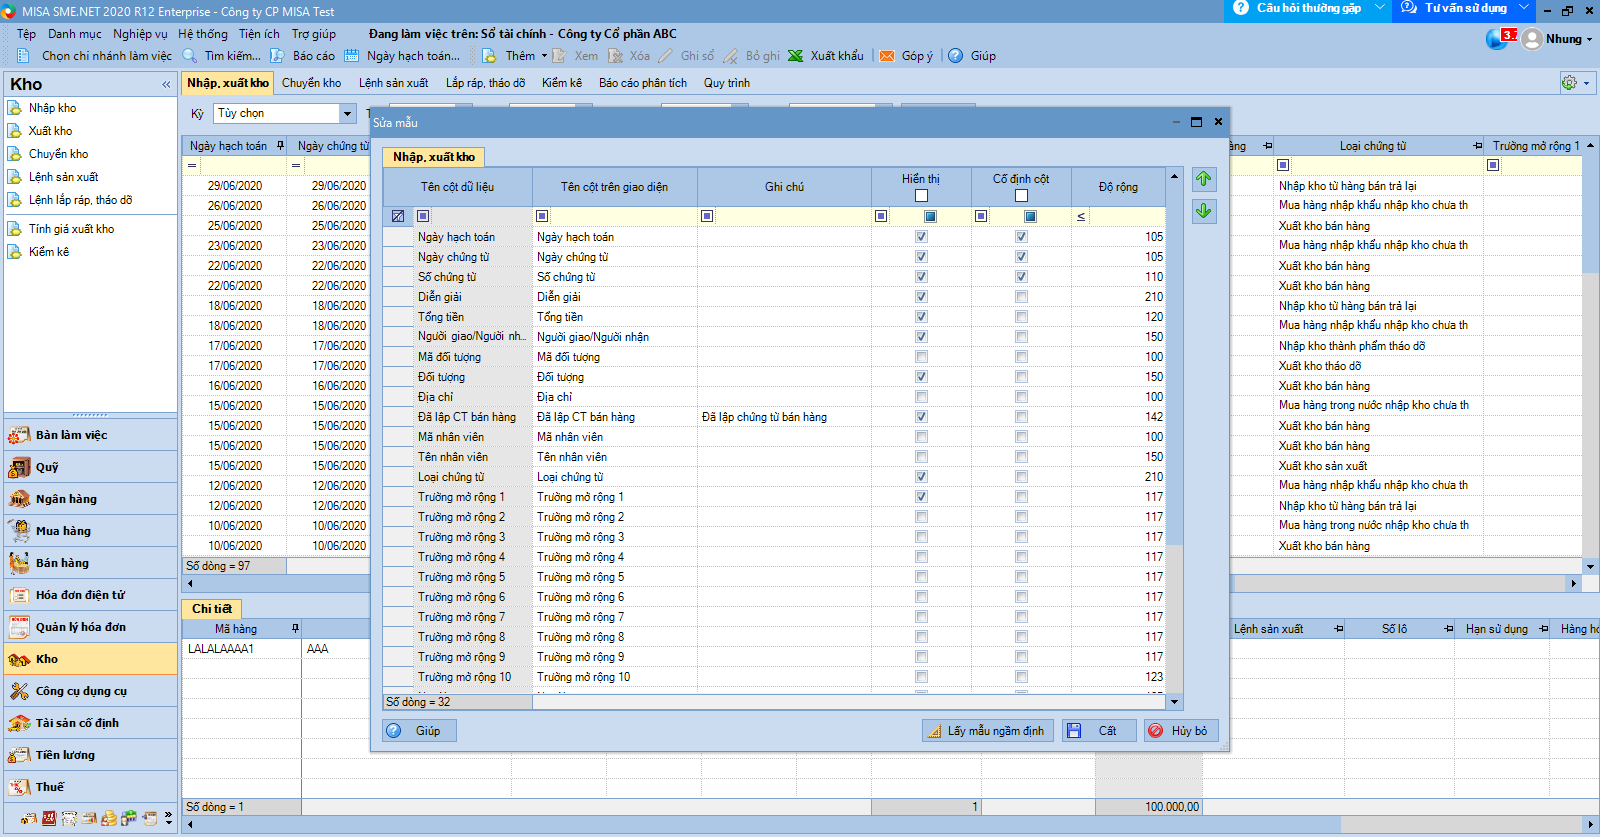Check the Hiển thị header select-all checkbox
The width and height of the screenshot is (1600, 837).
[921, 196]
